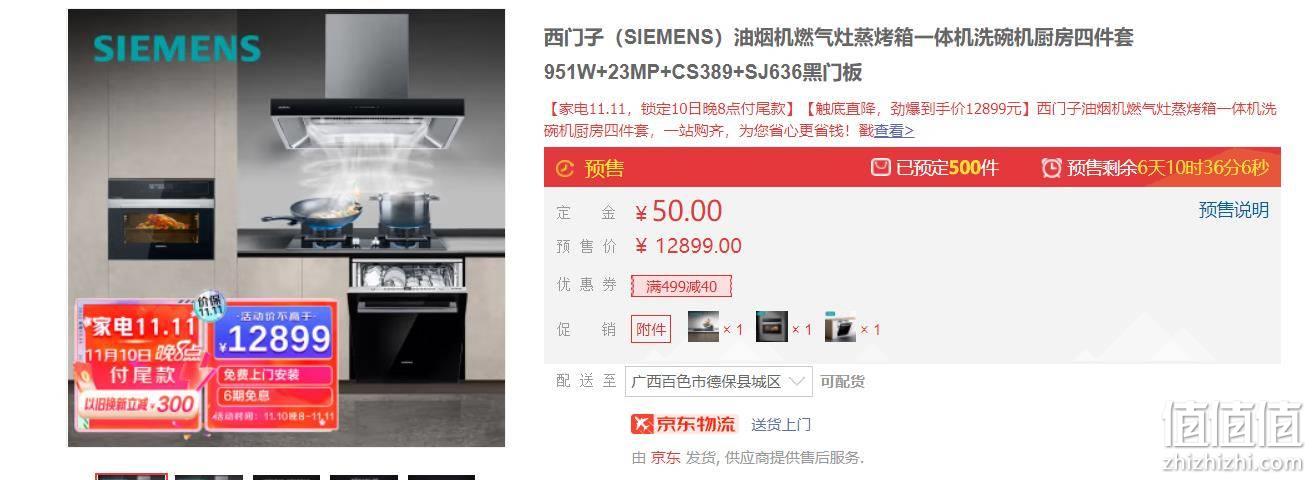Open the dishwasher accessory thumbnail

(x=840, y=328)
